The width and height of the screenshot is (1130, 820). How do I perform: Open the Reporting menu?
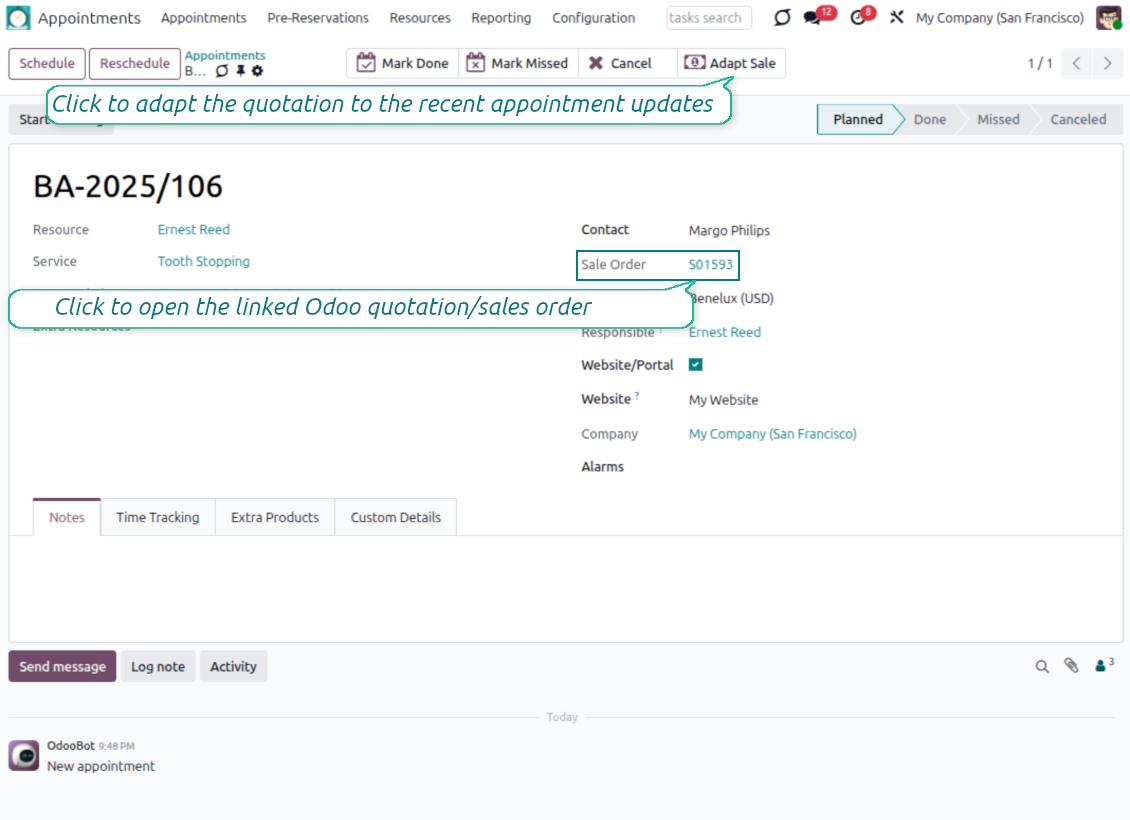[x=501, y=18]
